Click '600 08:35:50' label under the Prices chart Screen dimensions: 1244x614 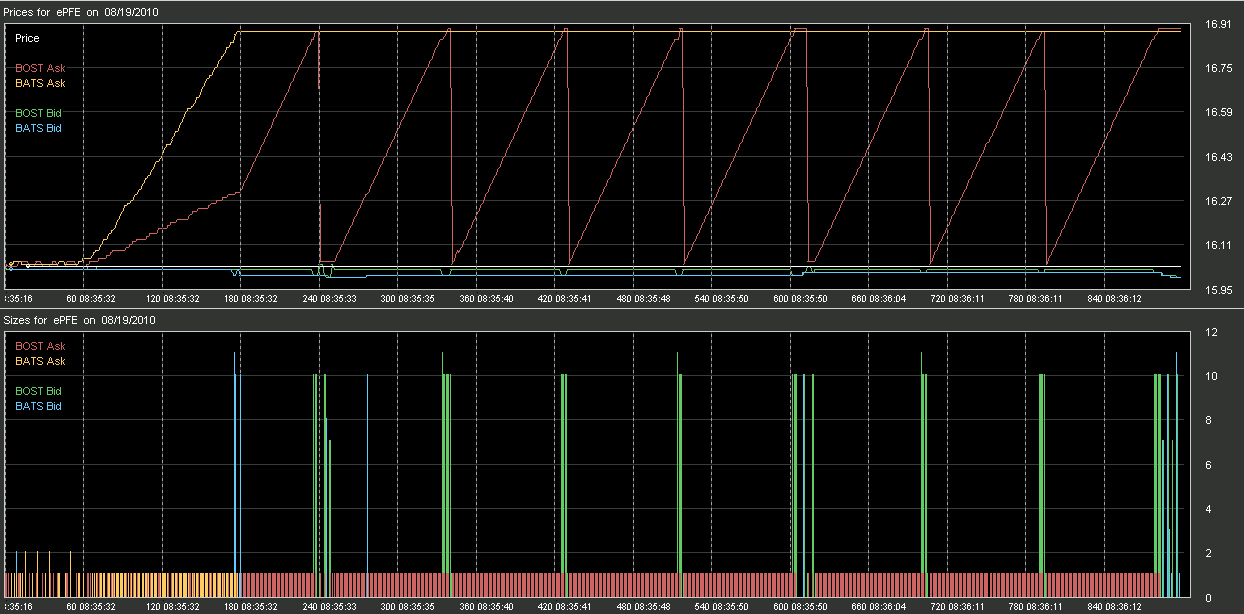[801, 298]
